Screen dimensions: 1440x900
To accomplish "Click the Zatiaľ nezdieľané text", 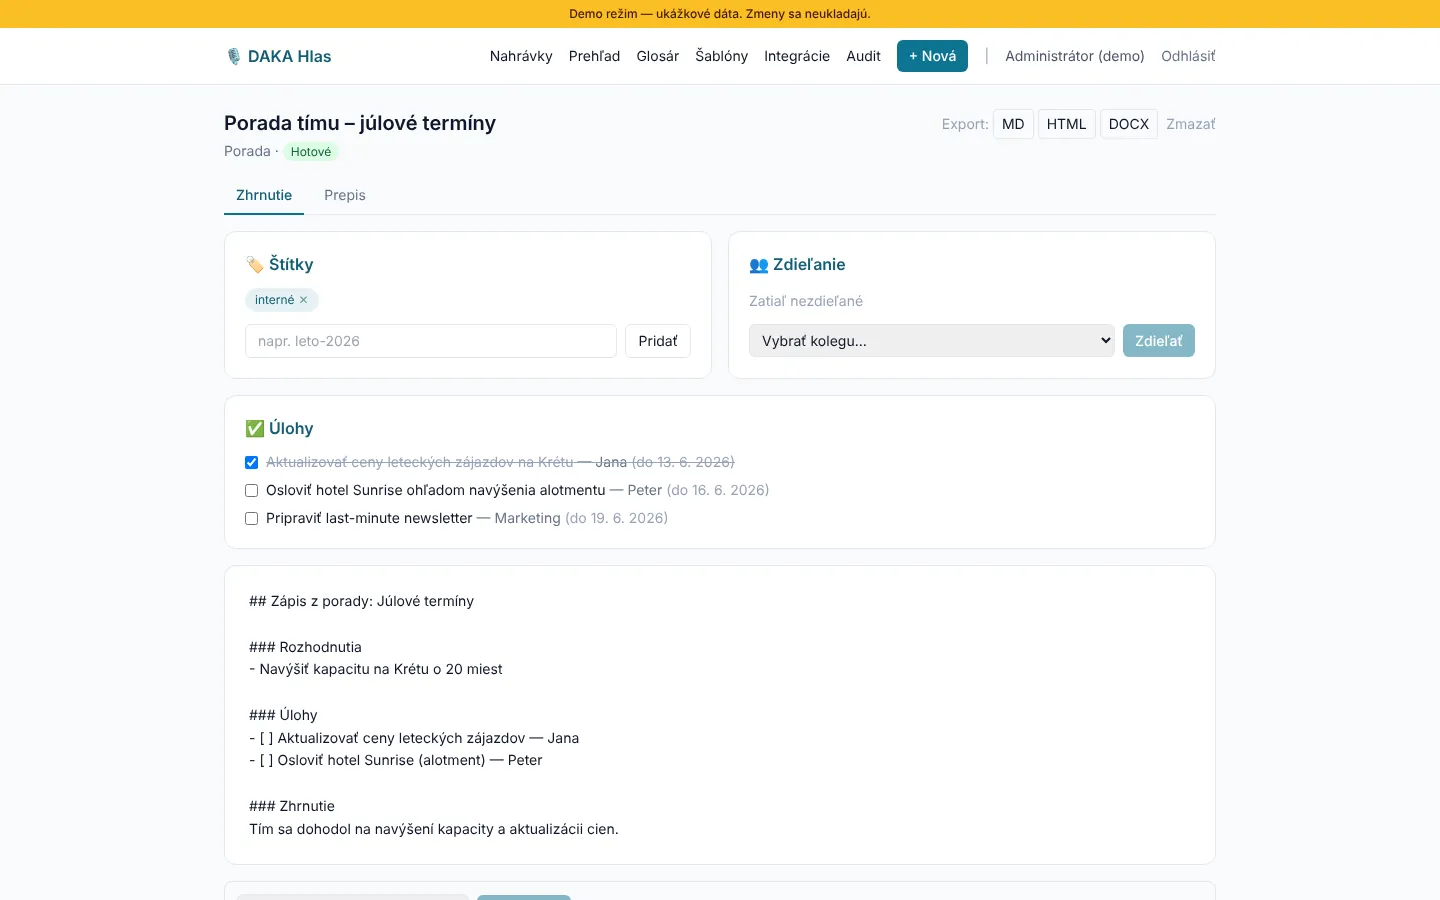I will (x=806, y=301).
